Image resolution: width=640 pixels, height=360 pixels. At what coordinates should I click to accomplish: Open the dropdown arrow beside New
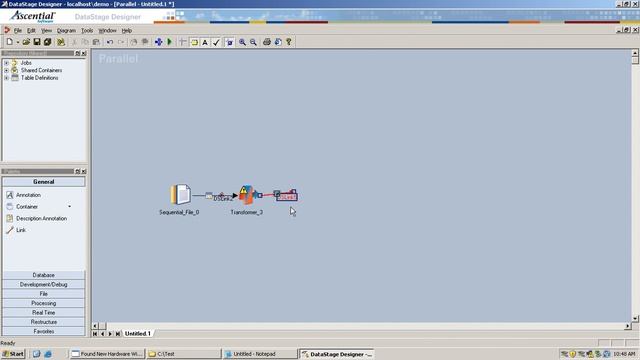18,42
